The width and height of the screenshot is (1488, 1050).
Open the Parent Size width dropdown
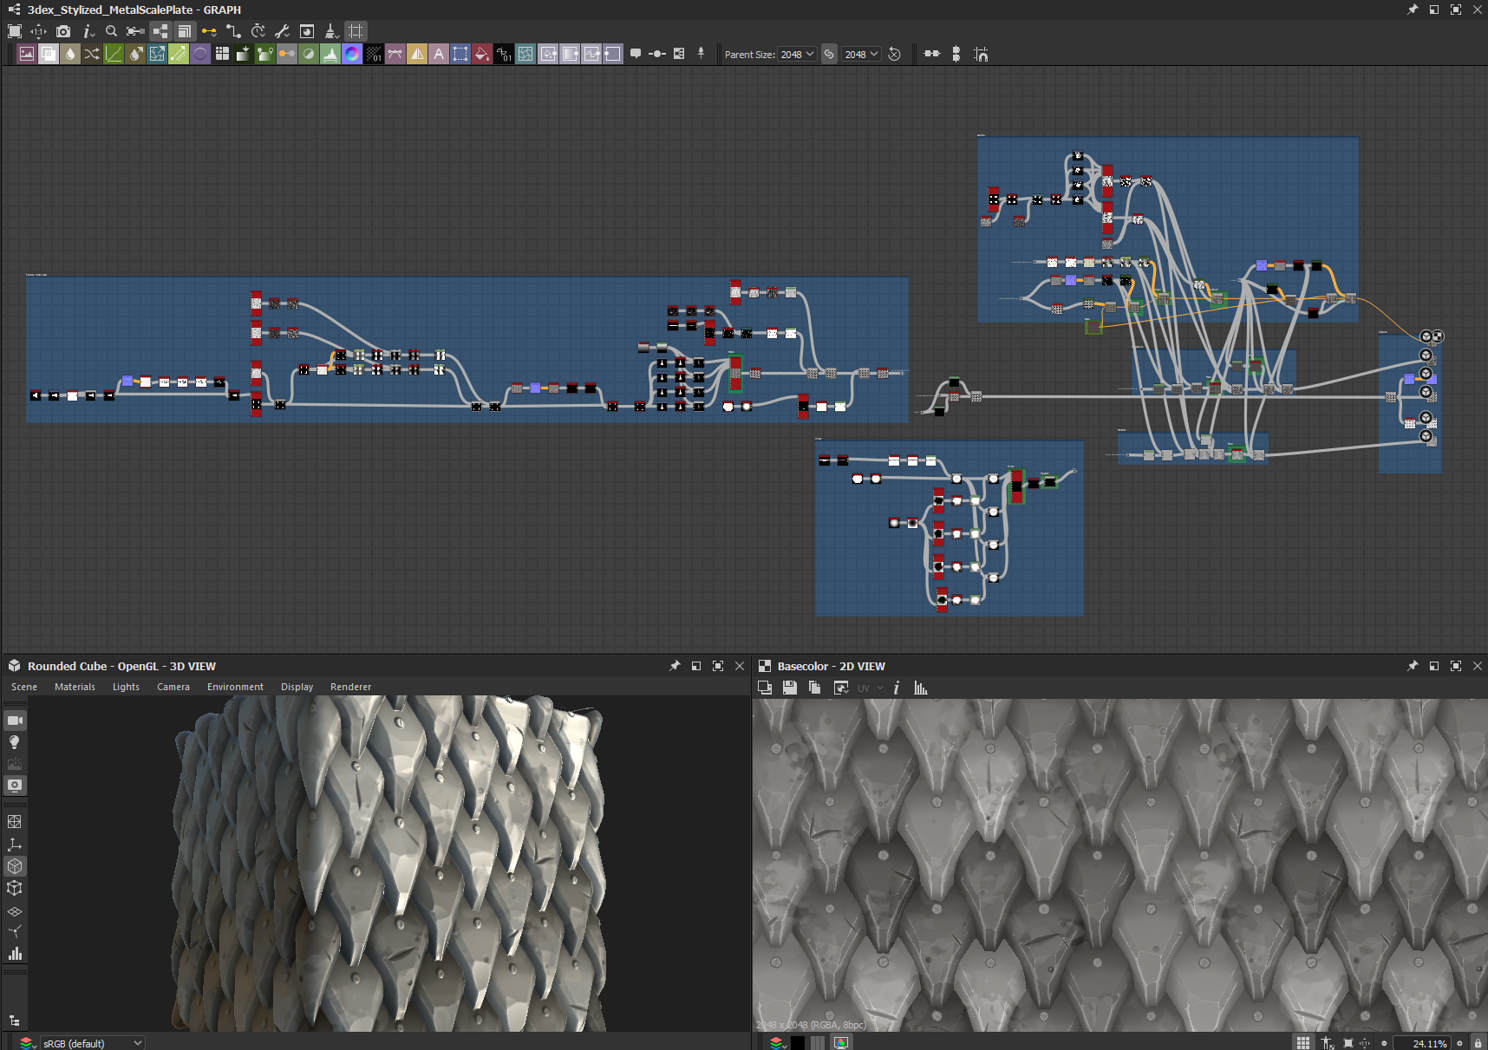pos(797,54)
